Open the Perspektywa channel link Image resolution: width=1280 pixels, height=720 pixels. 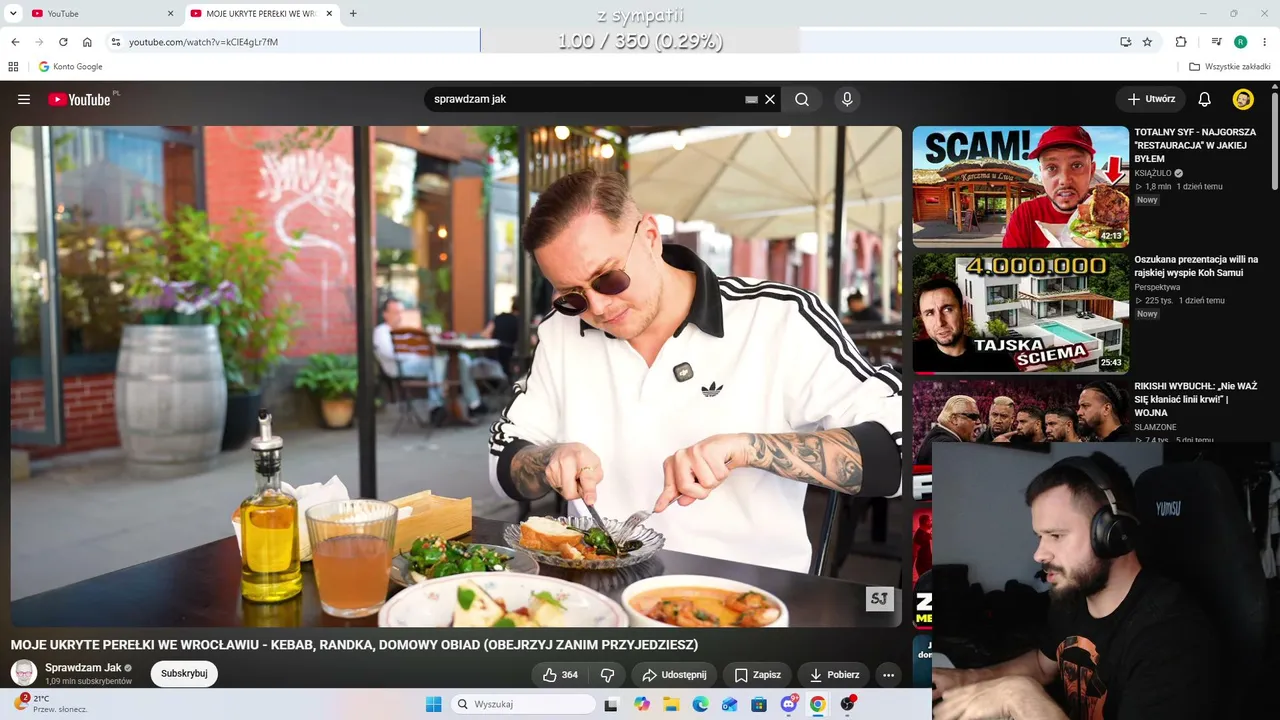pyautogui.click(x=1157, y=287)
